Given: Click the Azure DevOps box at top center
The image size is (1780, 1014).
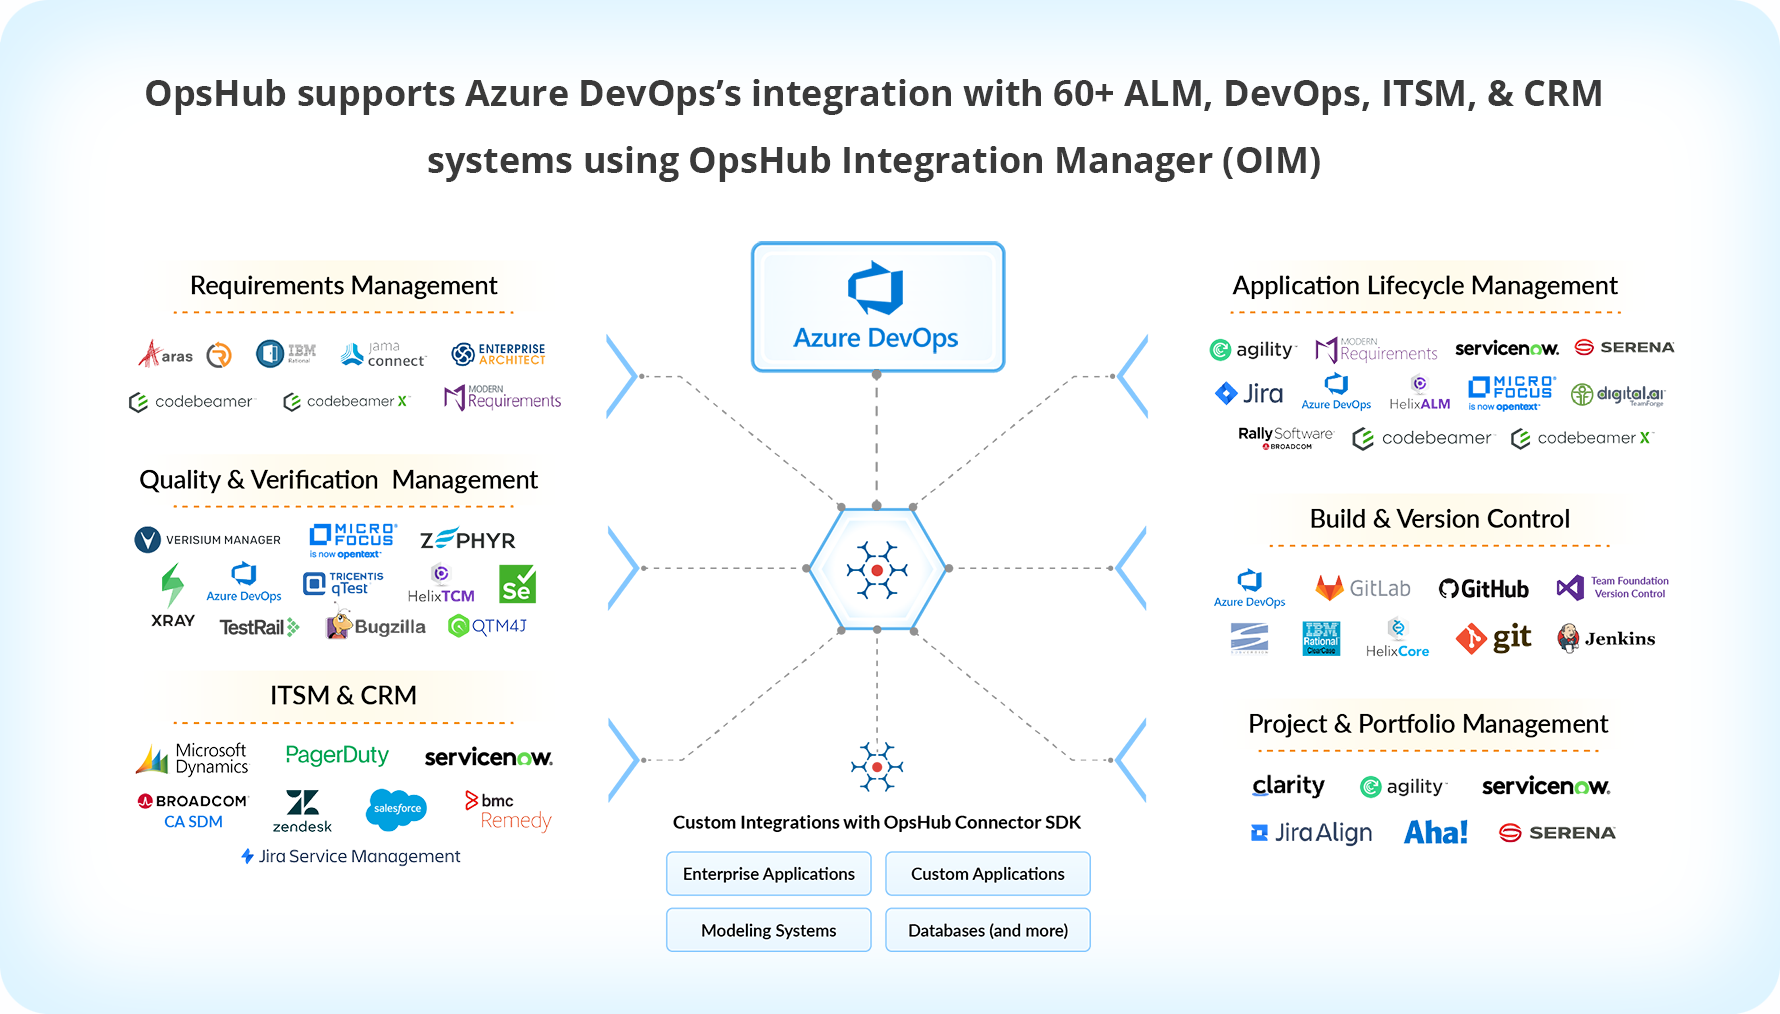Looking at the screenshot, I should point(877,306).
